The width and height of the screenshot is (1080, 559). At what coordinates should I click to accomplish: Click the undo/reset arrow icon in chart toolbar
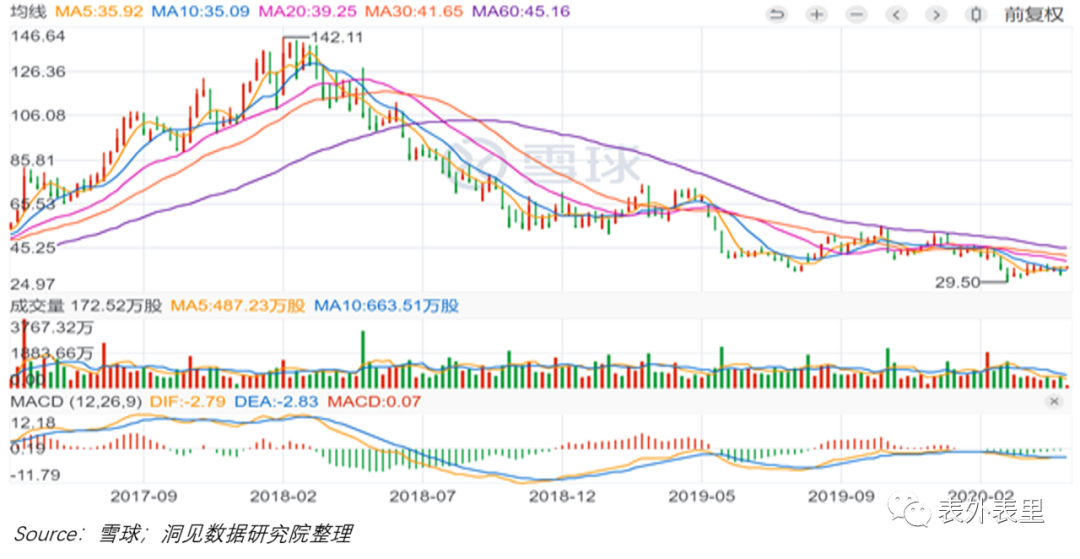tap(776, 14)
